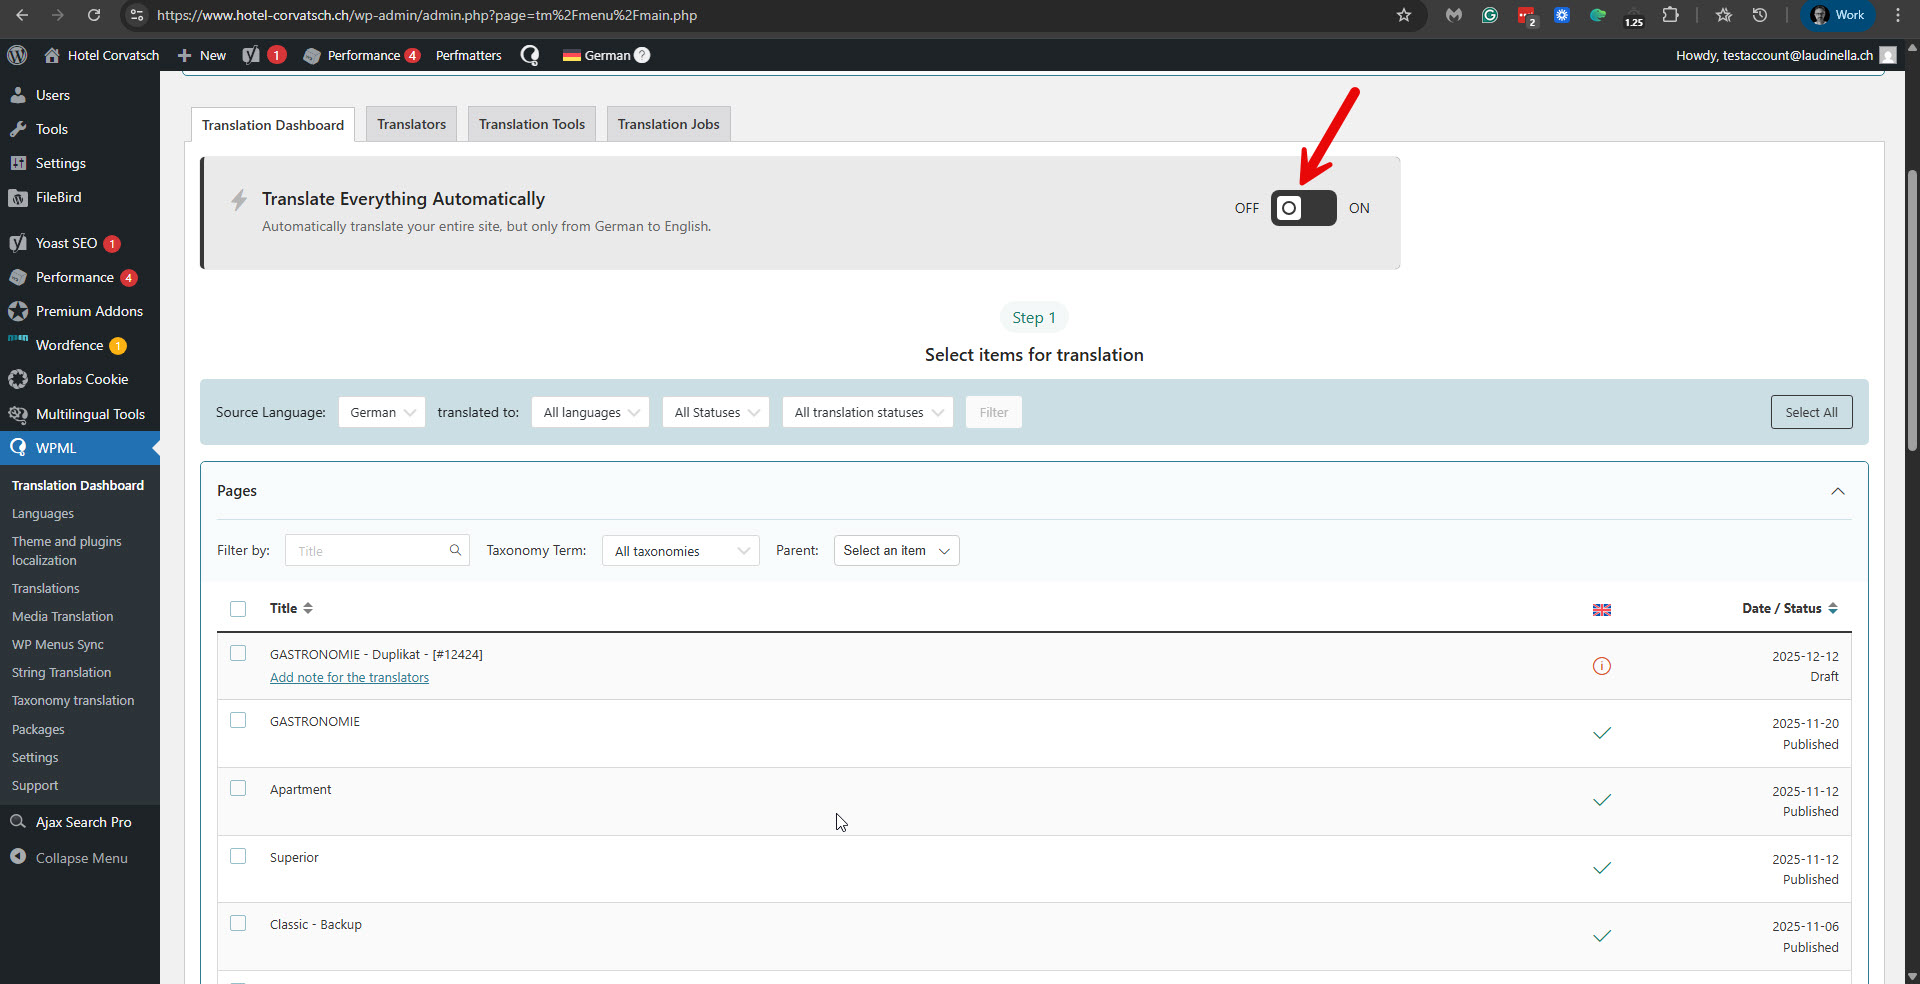Toggle Translate Everything Automatically switch
Viewport: 1920px width, 984px height.
(x=1303, y=208)
